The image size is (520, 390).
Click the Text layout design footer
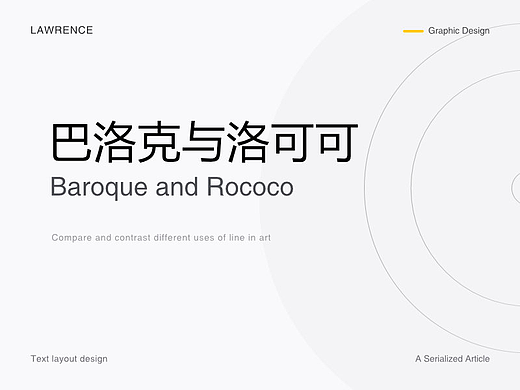pos(69,359)
